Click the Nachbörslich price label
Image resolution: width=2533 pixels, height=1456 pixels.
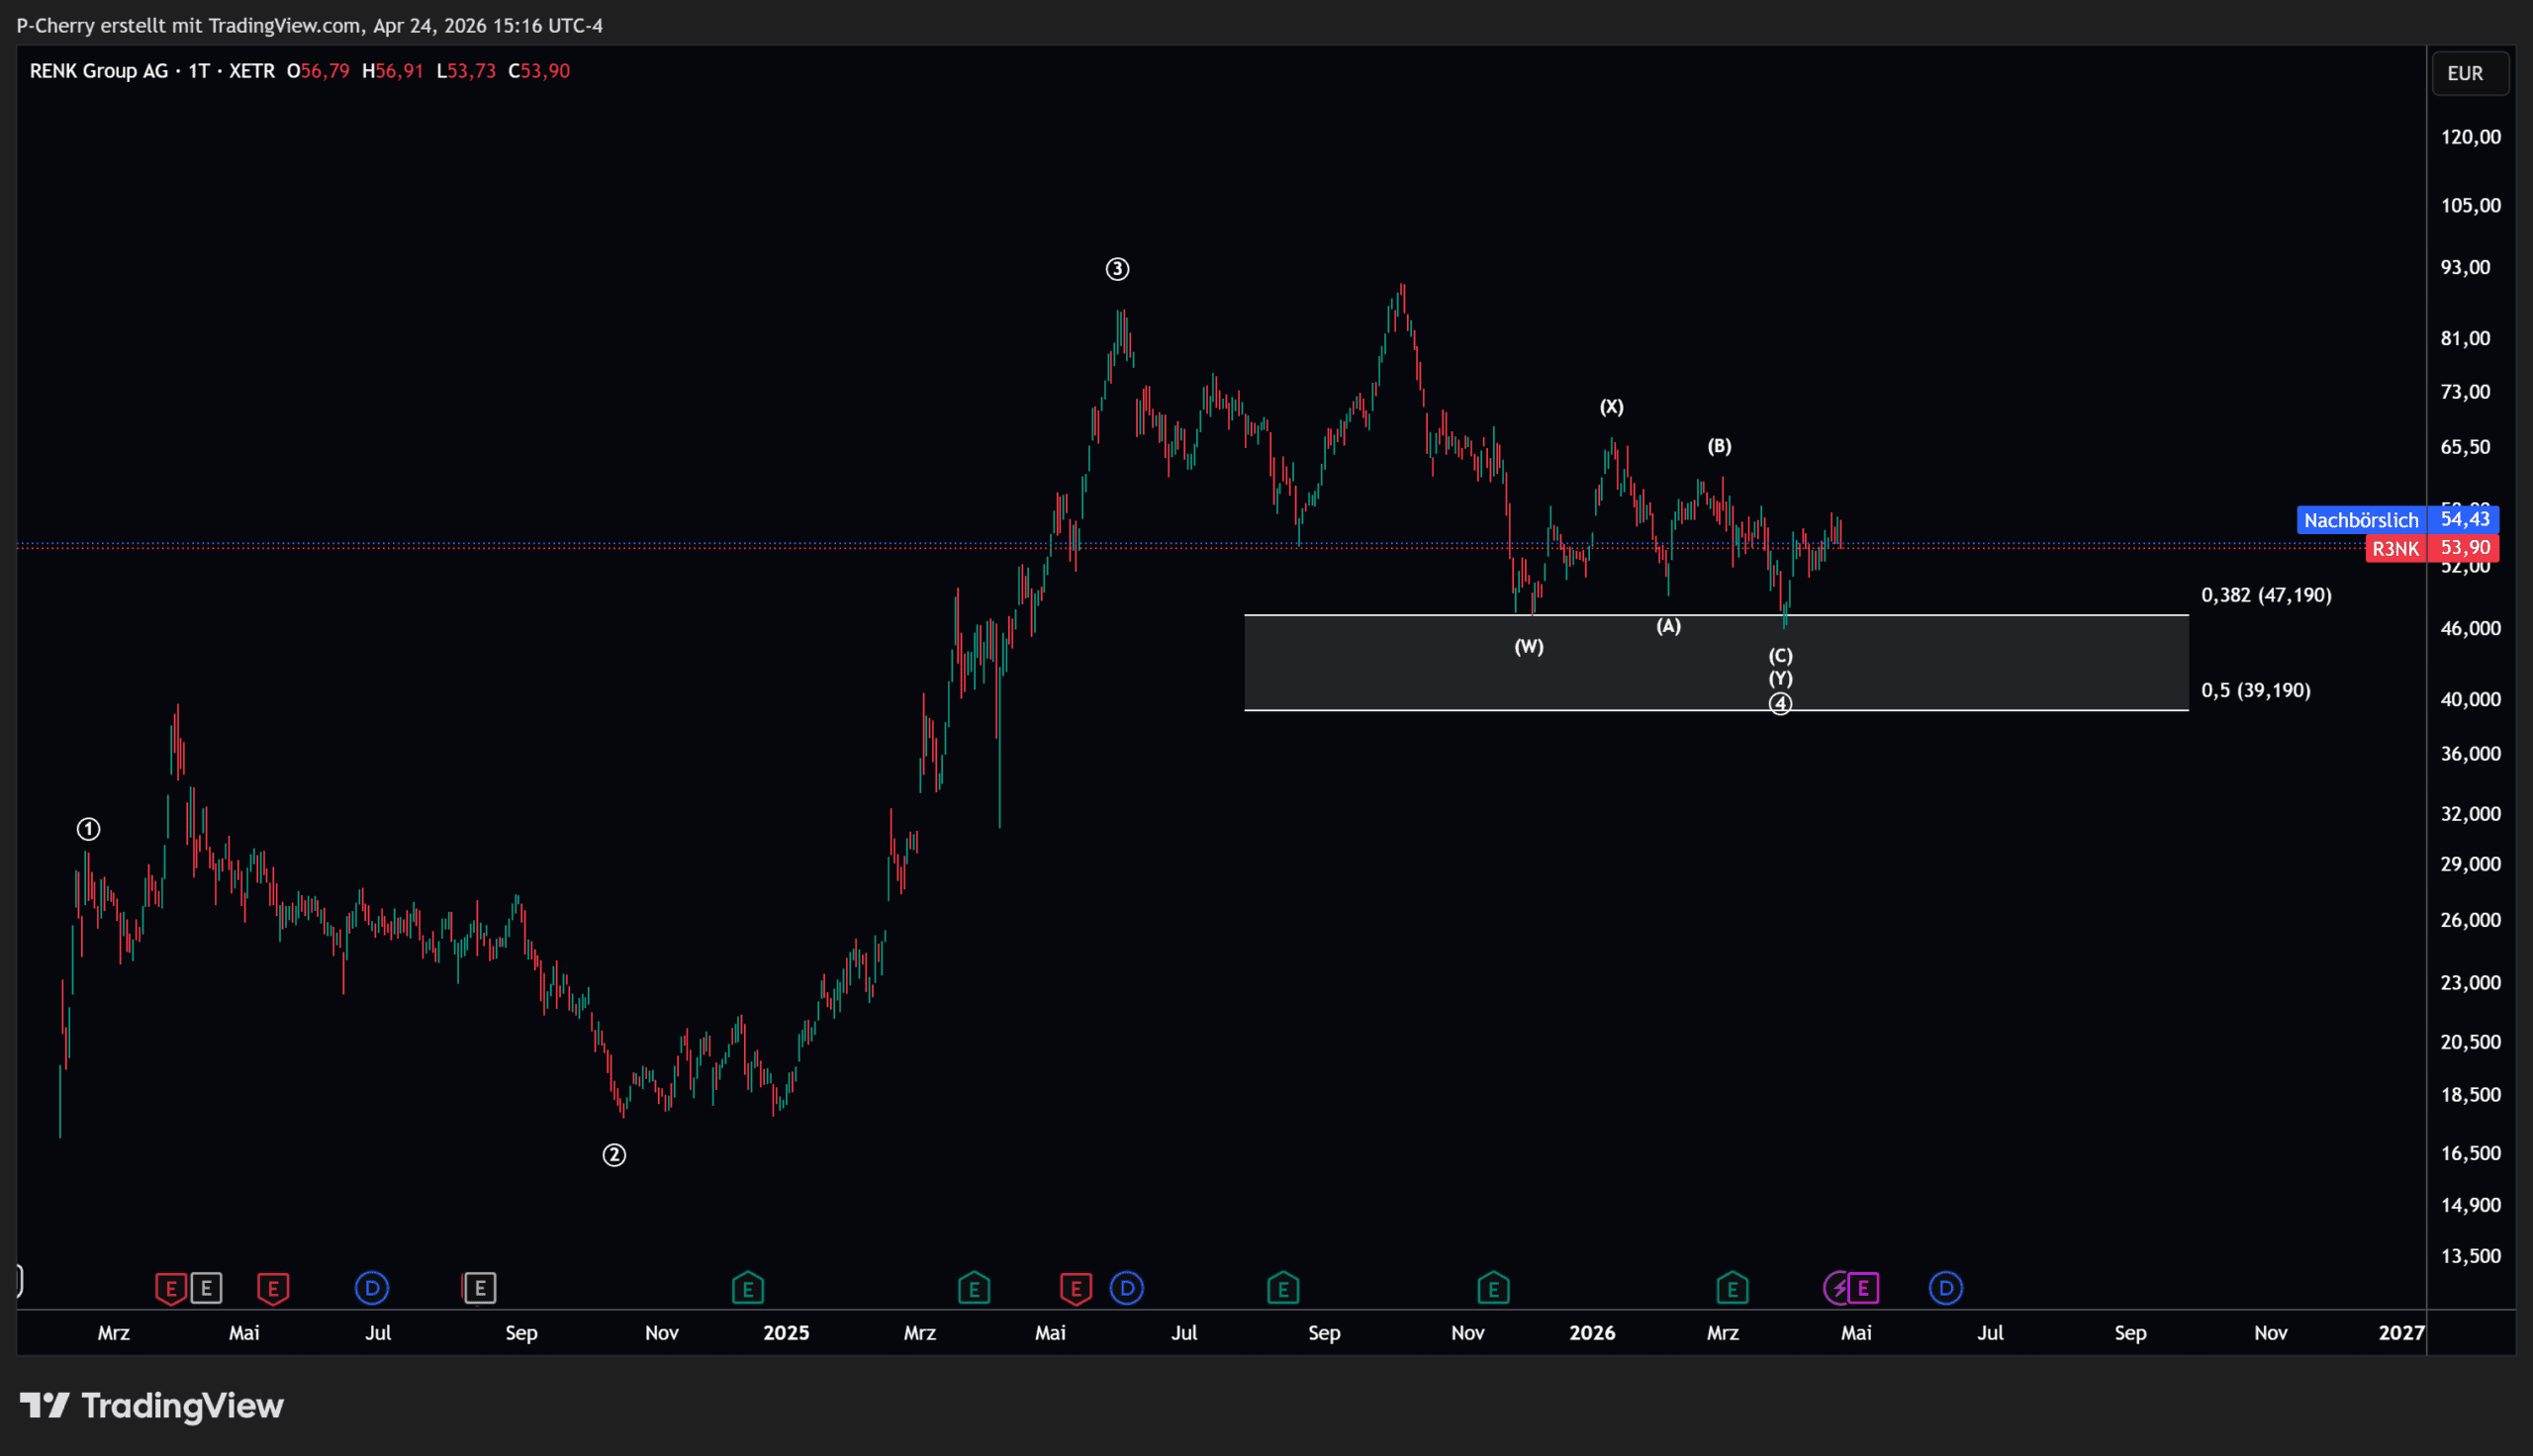2360,520
